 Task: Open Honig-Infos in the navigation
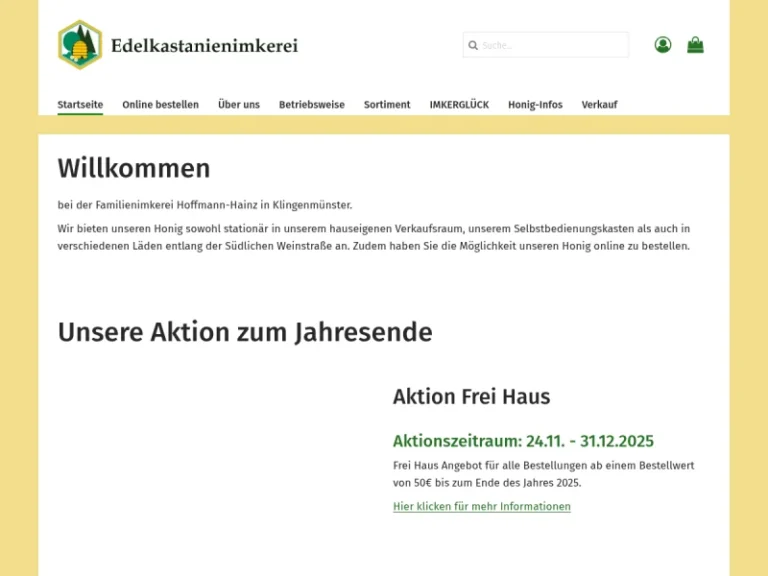tap(535, 104)
